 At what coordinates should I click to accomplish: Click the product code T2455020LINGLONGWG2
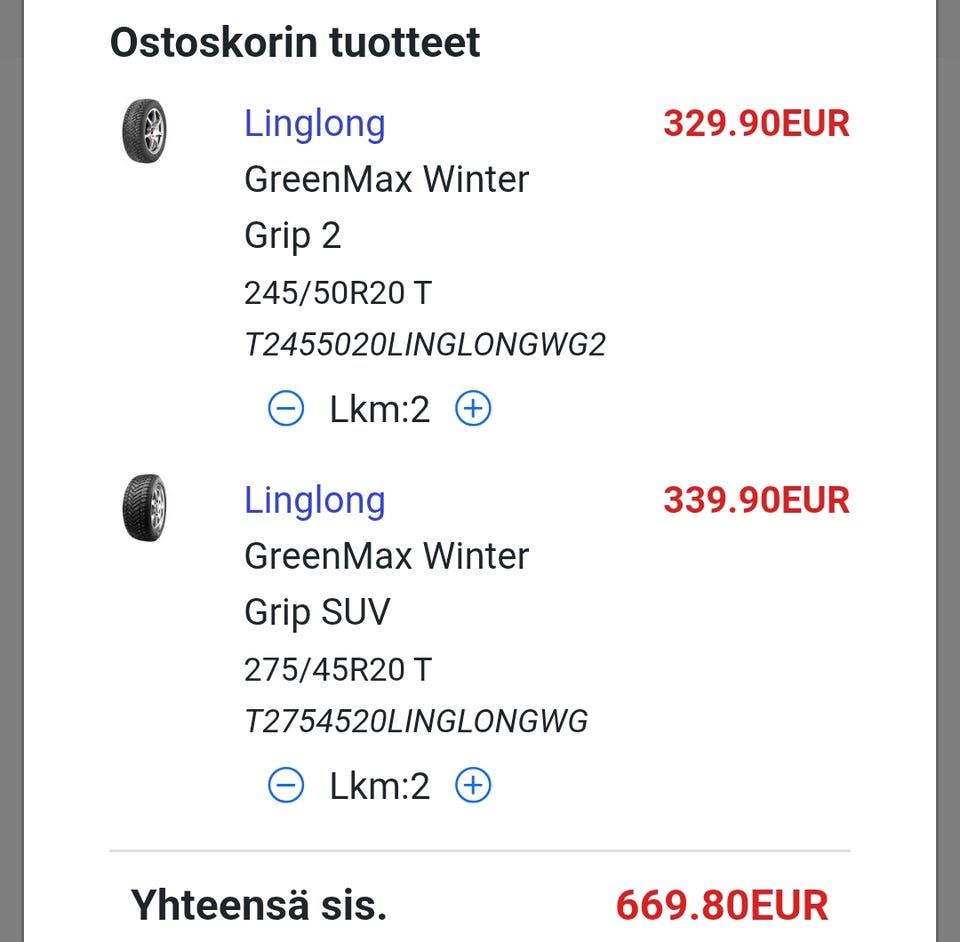(425, 345)
